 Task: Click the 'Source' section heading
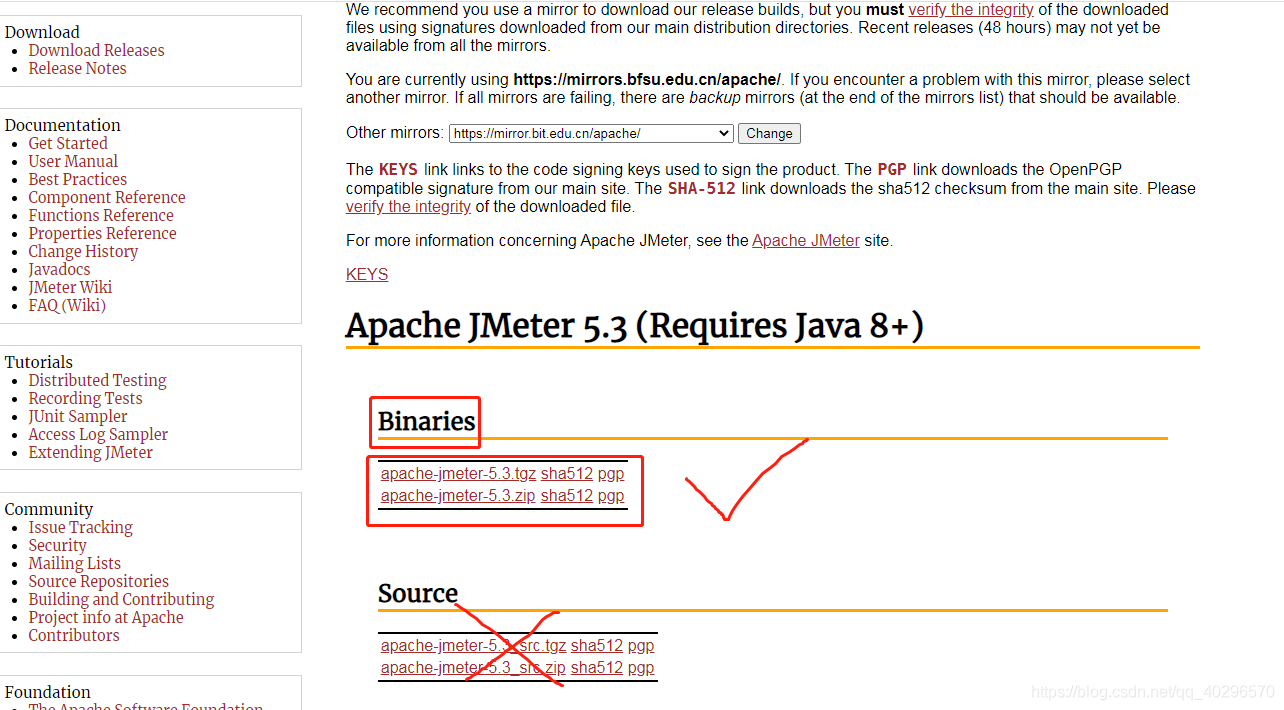(418, 593)
